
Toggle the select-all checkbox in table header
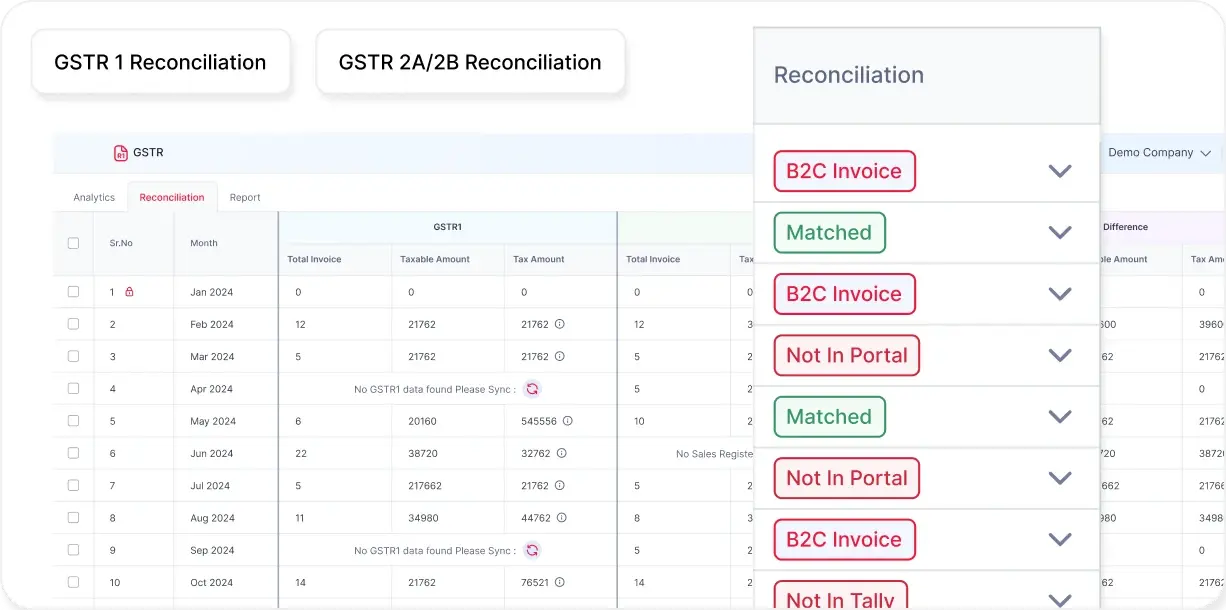pos(73,243)
